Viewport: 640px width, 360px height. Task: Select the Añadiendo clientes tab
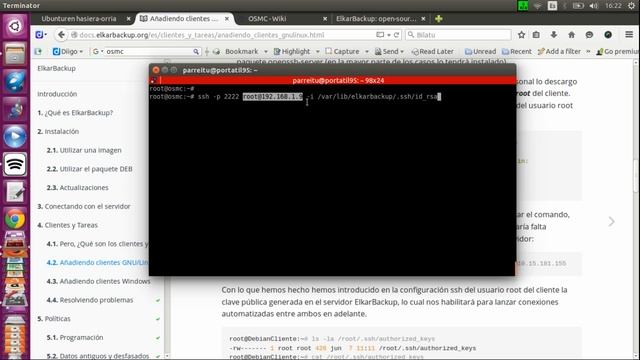[184, 19]
